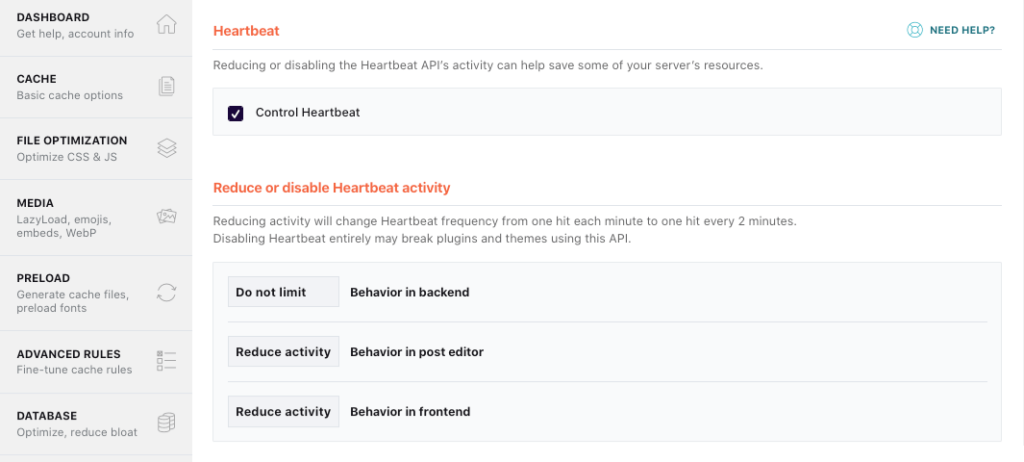Open the Behavior in frontend dropdown

coord(283,411)
